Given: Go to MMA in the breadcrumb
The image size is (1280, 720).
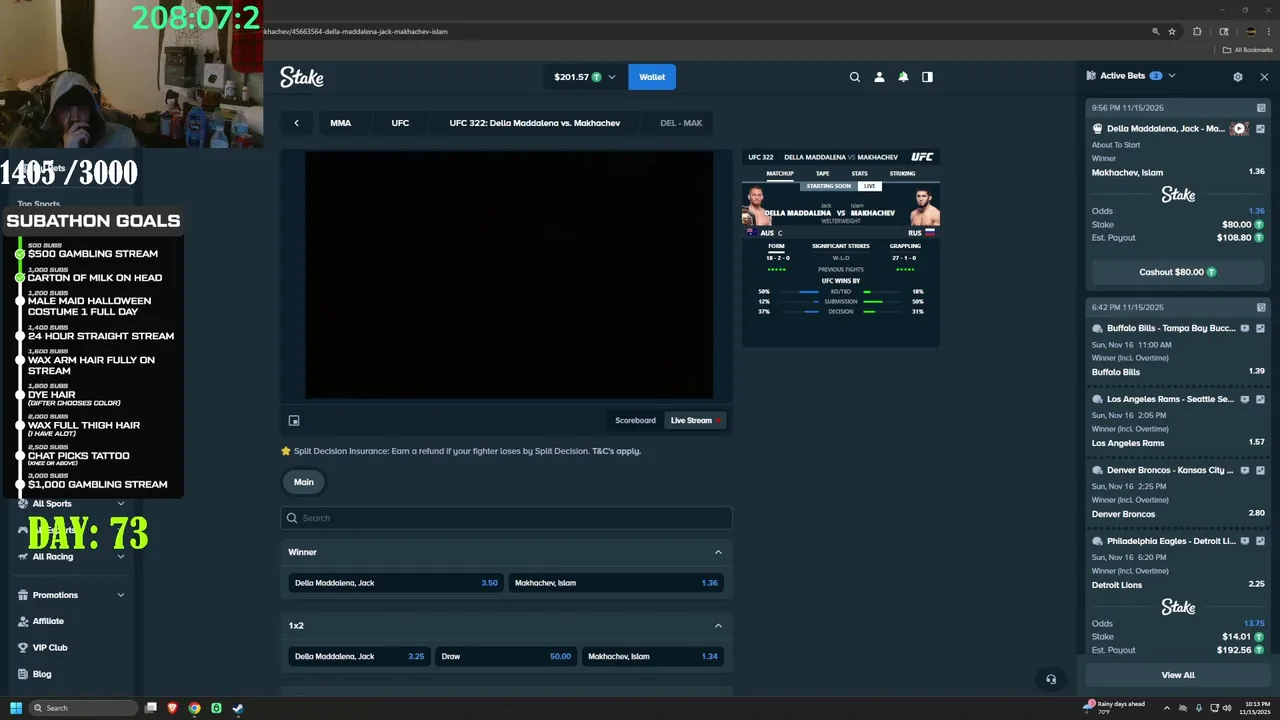Looking at the screenshot, I should click(340, 123).
